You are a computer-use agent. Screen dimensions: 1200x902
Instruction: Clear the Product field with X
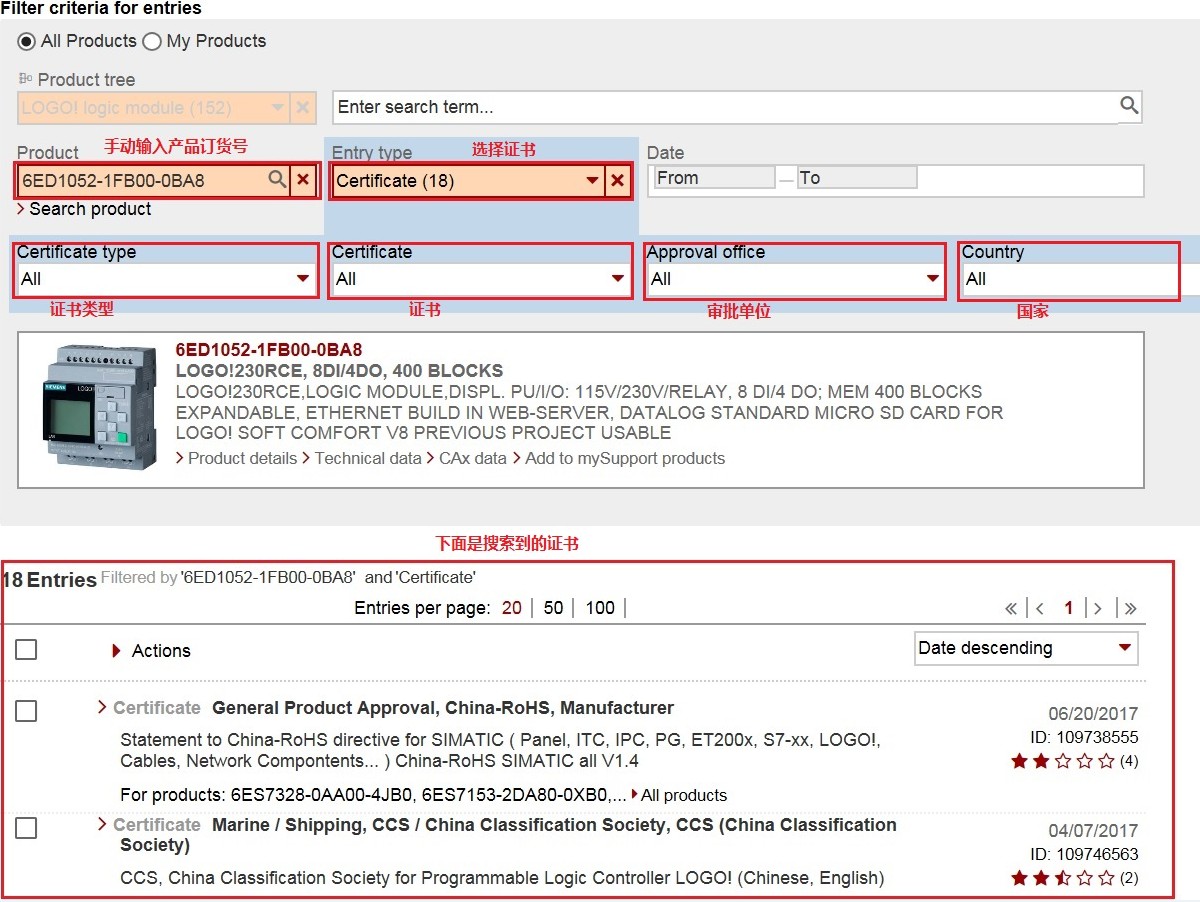(x=304, y=180)
